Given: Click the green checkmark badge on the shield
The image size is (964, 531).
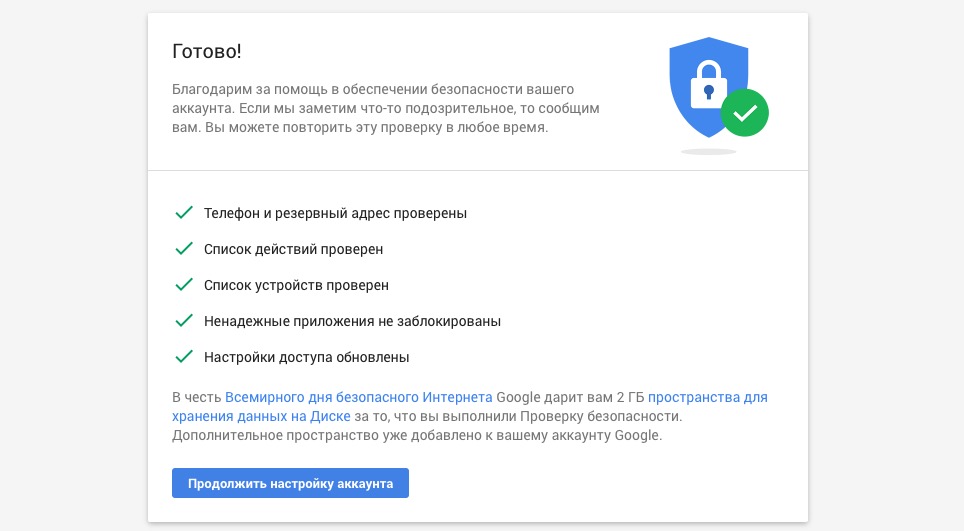Looking at the screenshot, I should [744, 114].
